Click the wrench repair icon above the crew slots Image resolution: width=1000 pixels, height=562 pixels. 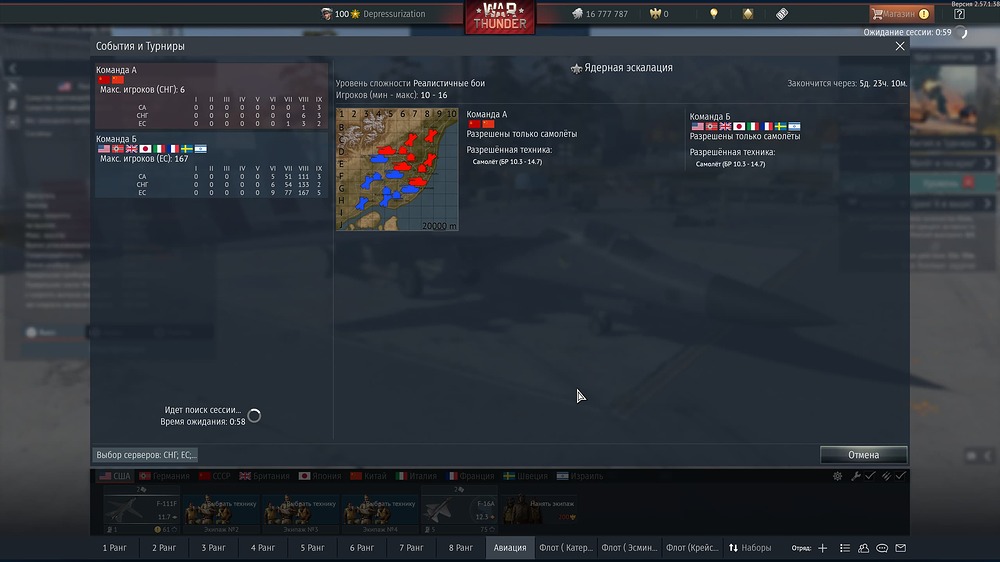click(x=856, y=476)
